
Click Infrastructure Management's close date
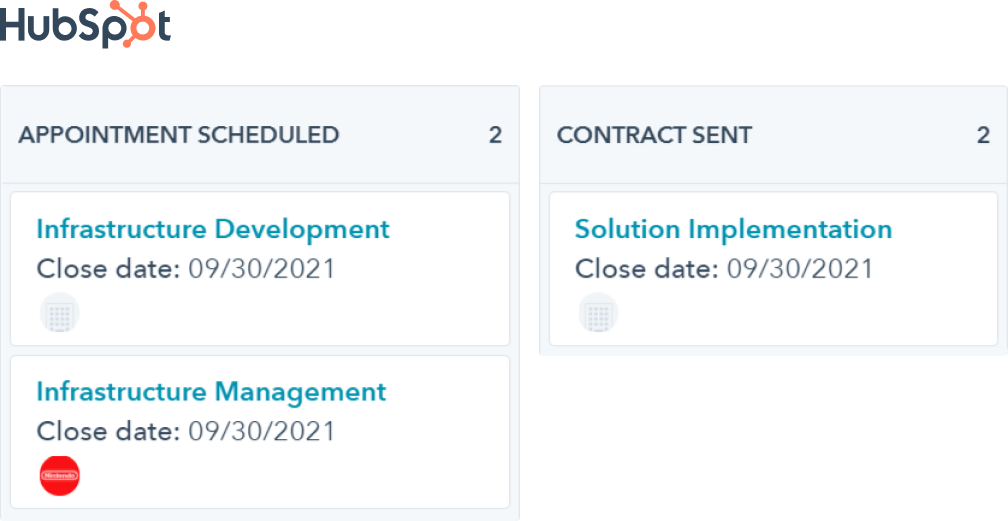(262, 431)
